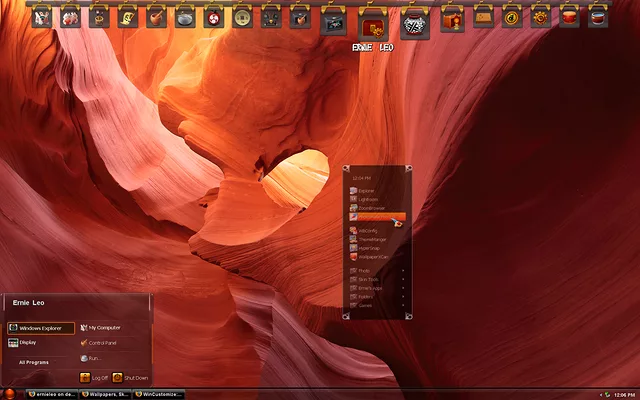Image resolution: width=640 pixels, height=400 pixels.
Task: Switch to the Wallpapers taskbar window
Action: point(104,394)
